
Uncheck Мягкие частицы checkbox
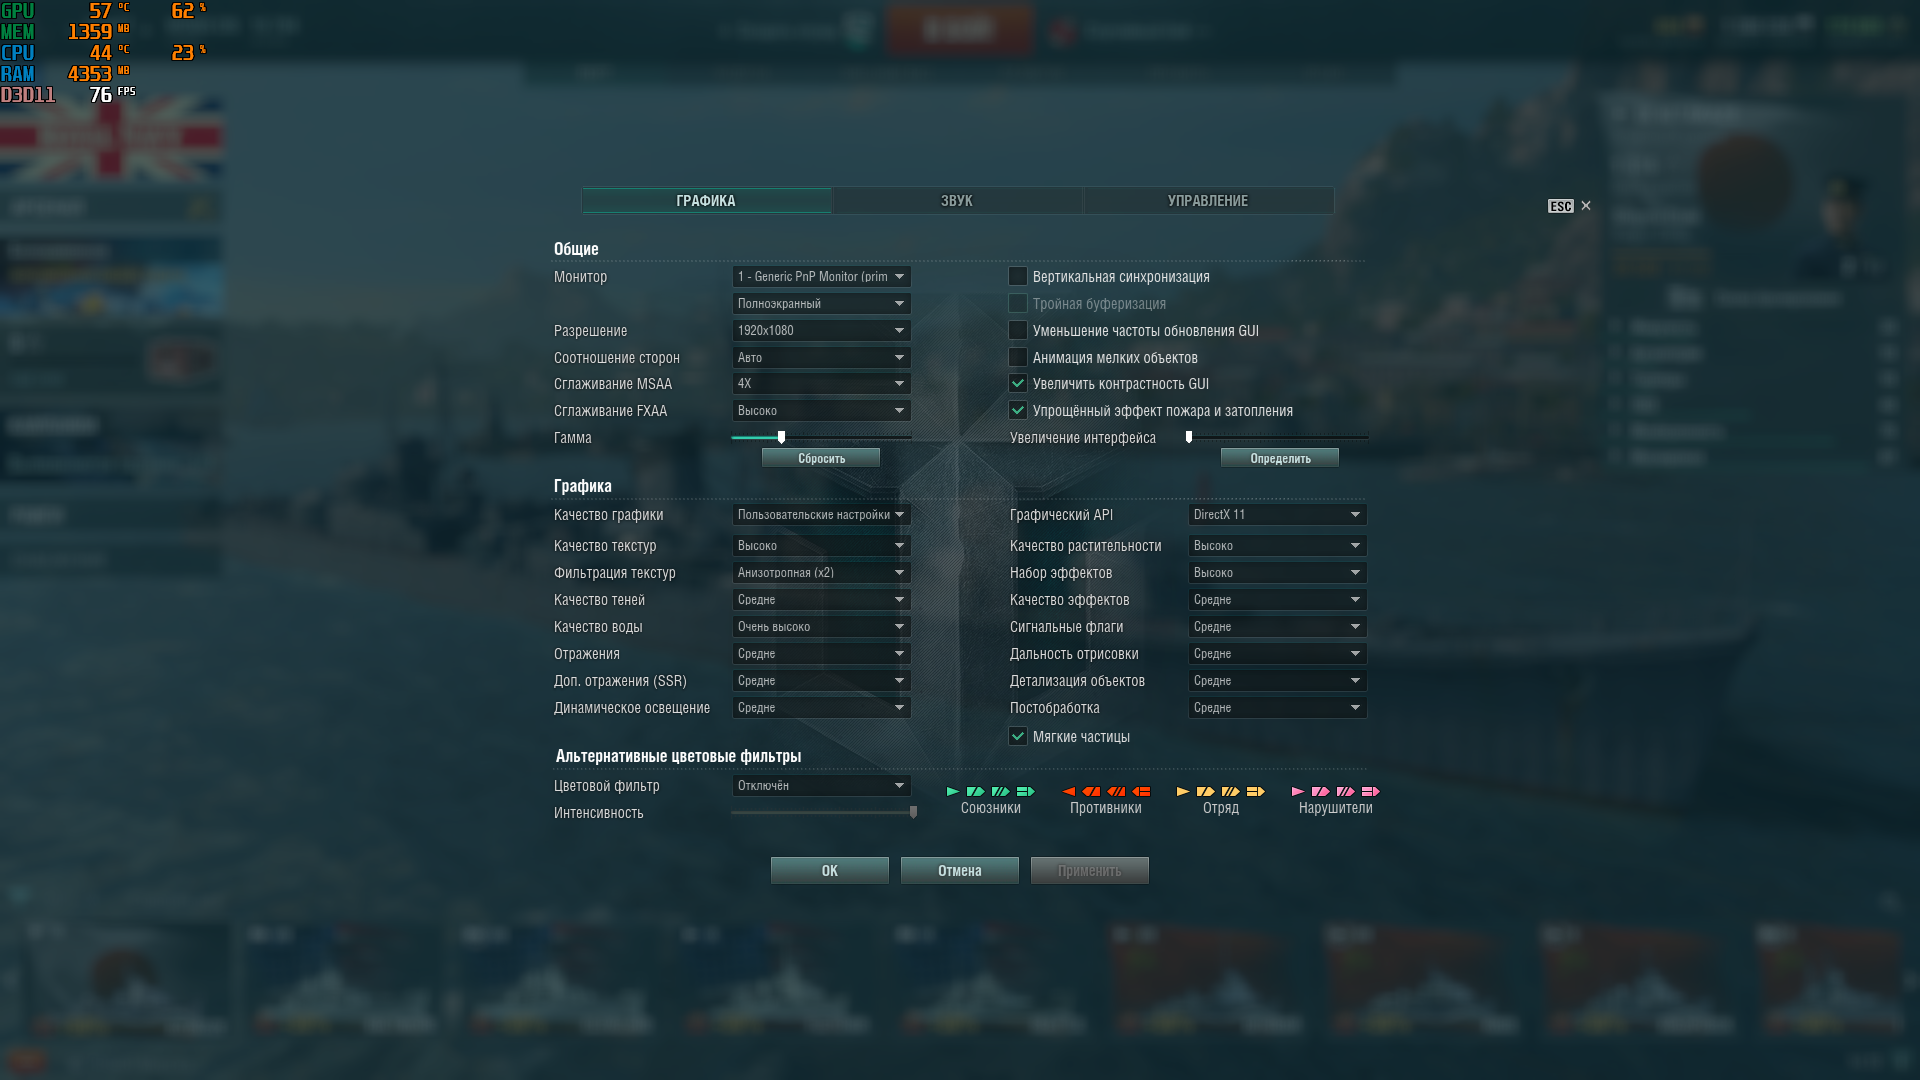[1018, 736]
